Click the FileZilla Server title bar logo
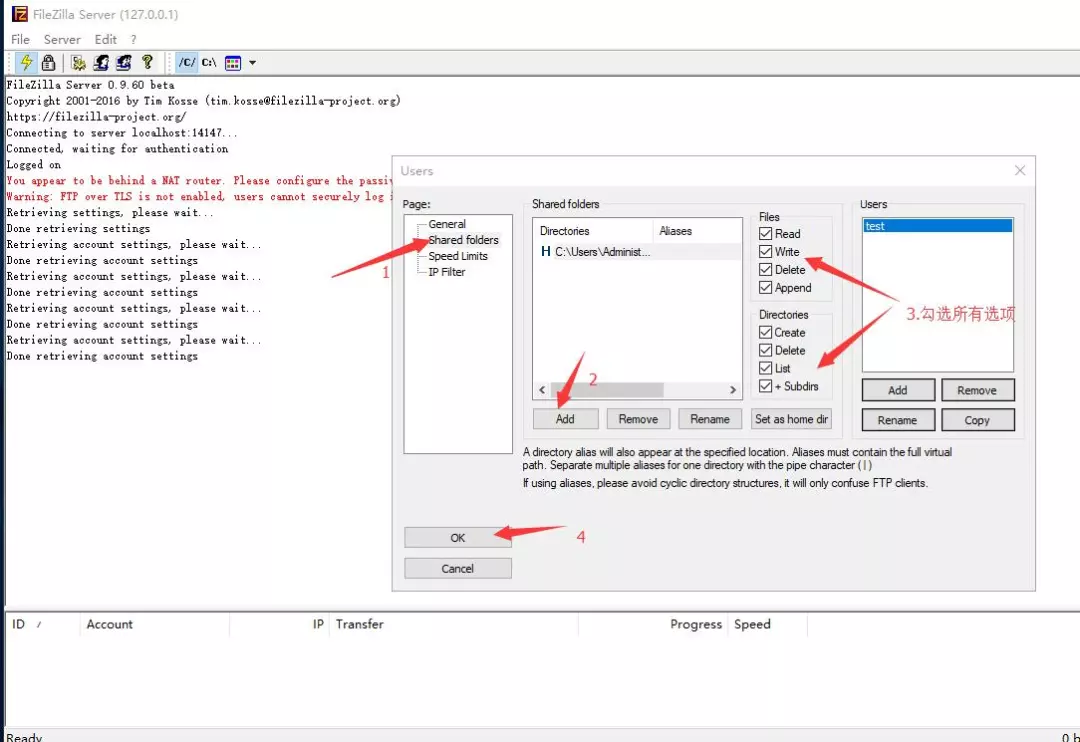Viewport: 1080px width, 742px height. point(20,14)
